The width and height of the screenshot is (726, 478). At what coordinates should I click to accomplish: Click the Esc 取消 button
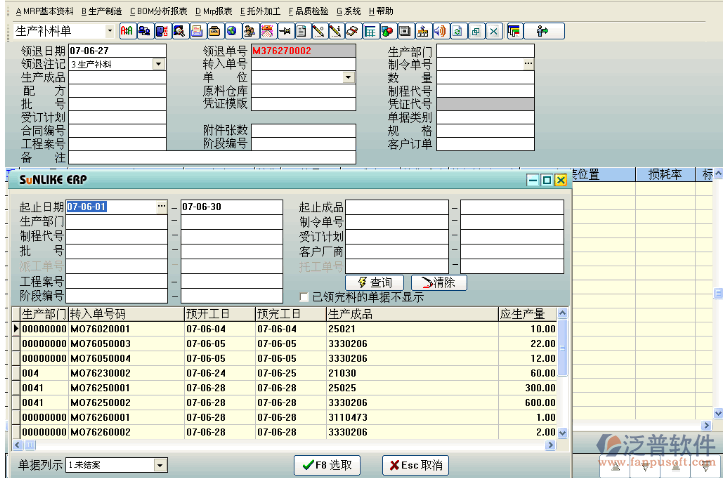[x=416, y=465]
